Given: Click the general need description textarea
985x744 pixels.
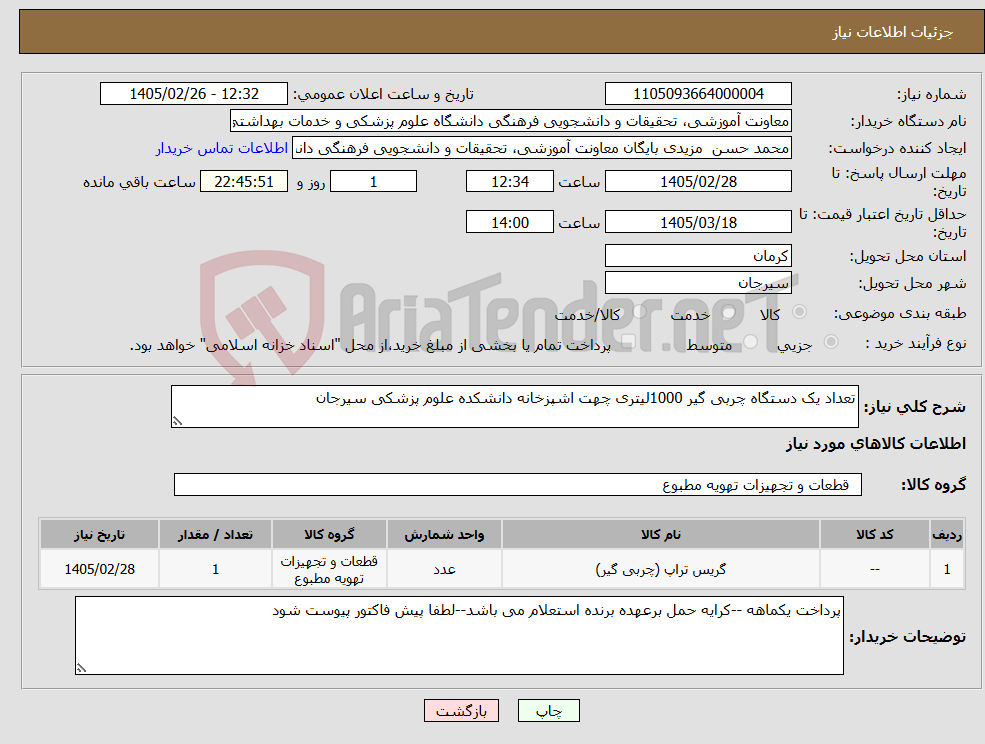Looking at the screenshot, I should (514, 407).
